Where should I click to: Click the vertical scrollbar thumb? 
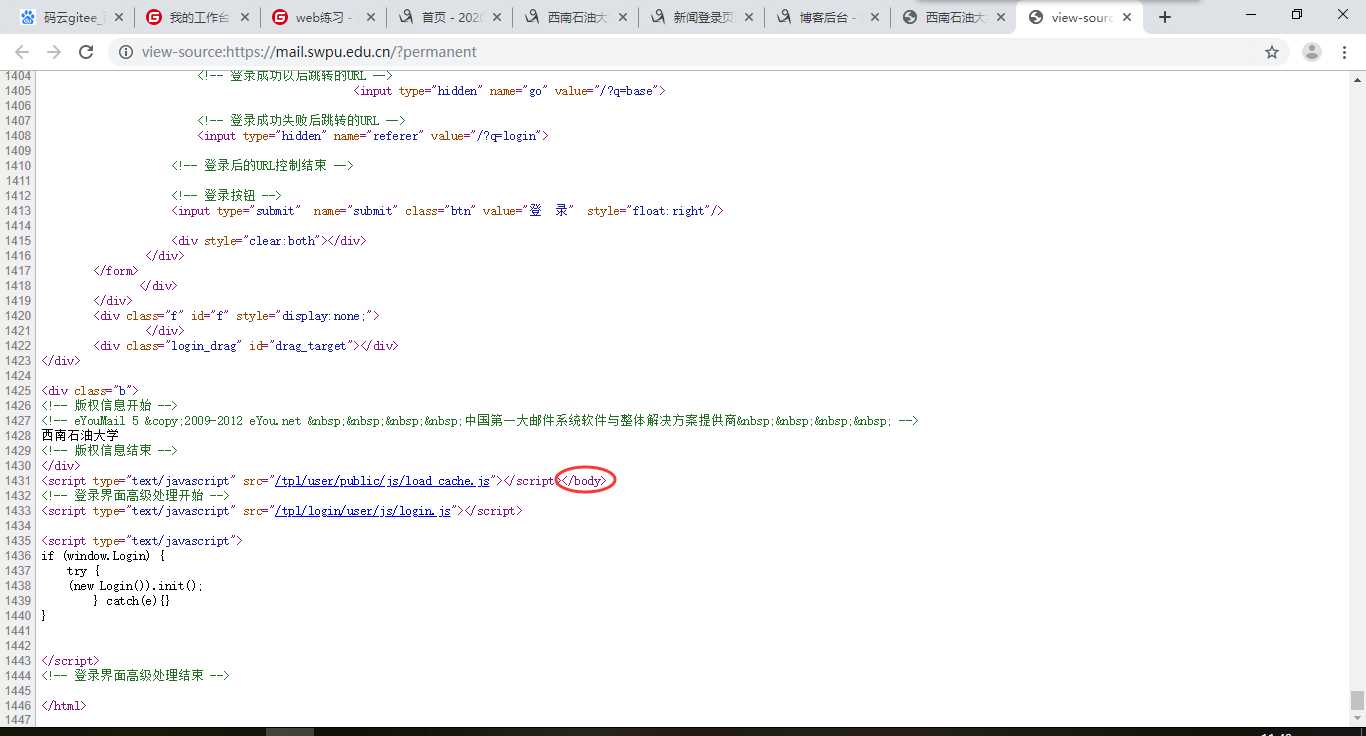point(1357,700)
